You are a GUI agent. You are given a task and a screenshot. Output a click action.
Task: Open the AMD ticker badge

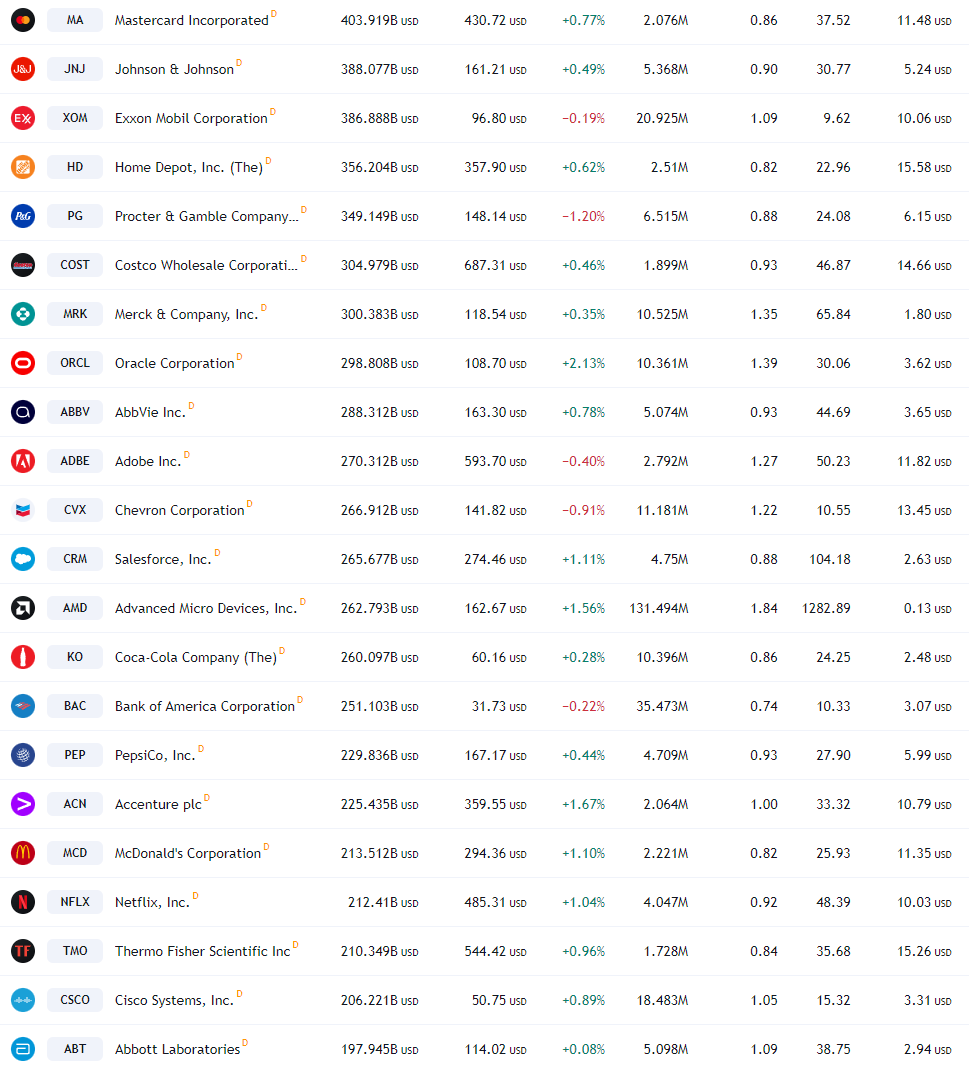pos(75,608)
